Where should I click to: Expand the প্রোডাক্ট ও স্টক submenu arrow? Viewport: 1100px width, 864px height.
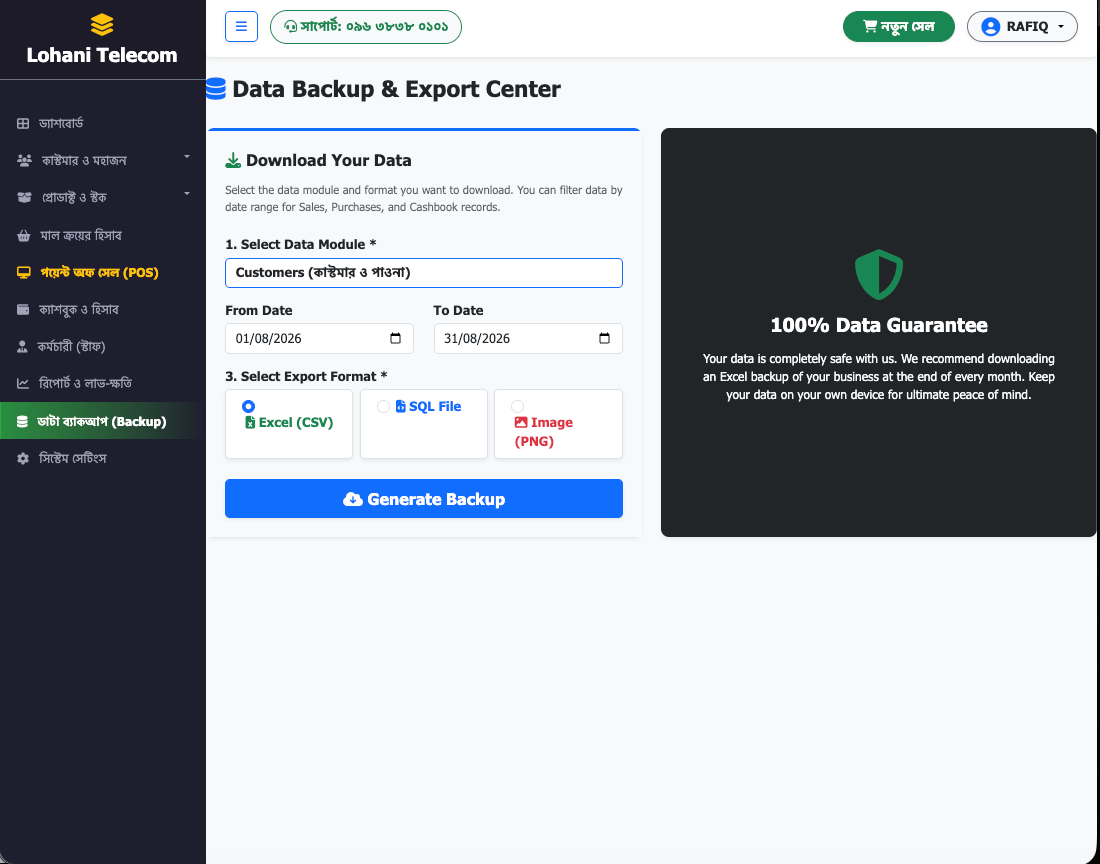(187, 194)
